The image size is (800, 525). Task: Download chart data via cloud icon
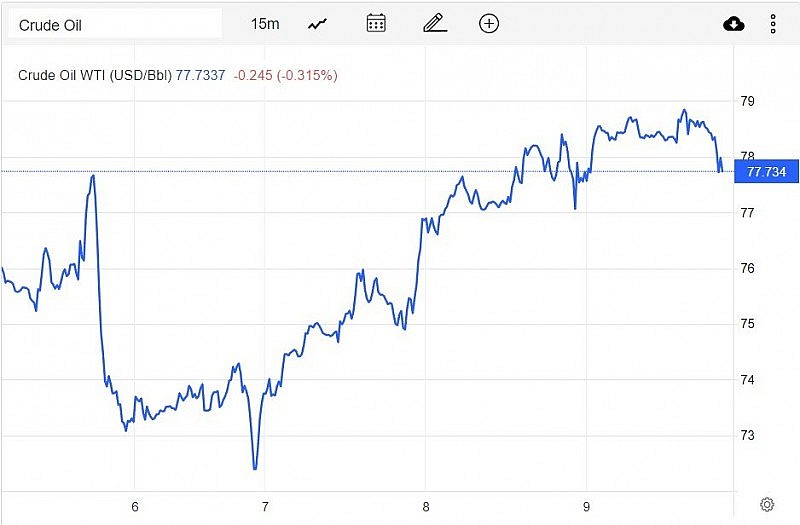734,24
